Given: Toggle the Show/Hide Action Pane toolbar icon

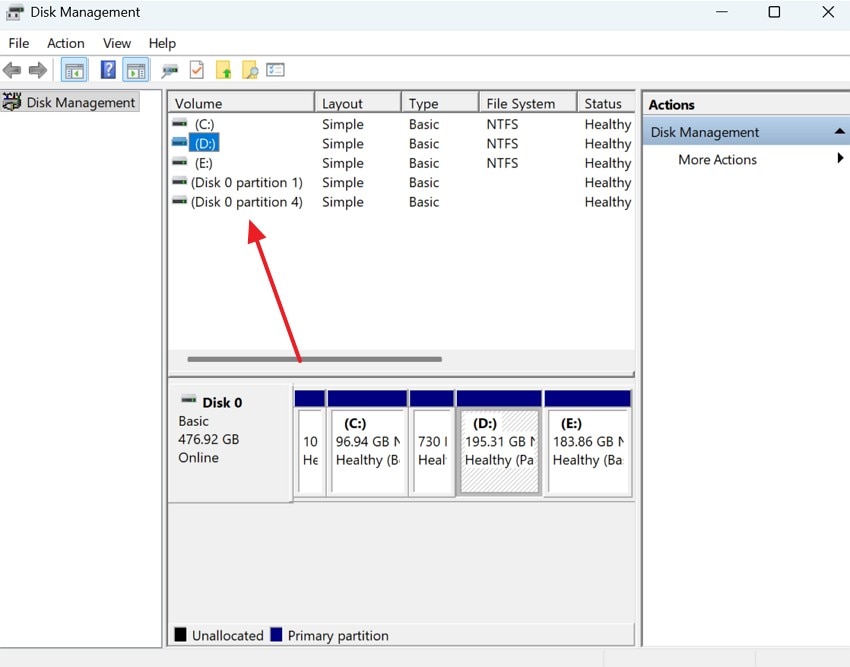Looking at the screenshot, I should click(x=135, y=70).
